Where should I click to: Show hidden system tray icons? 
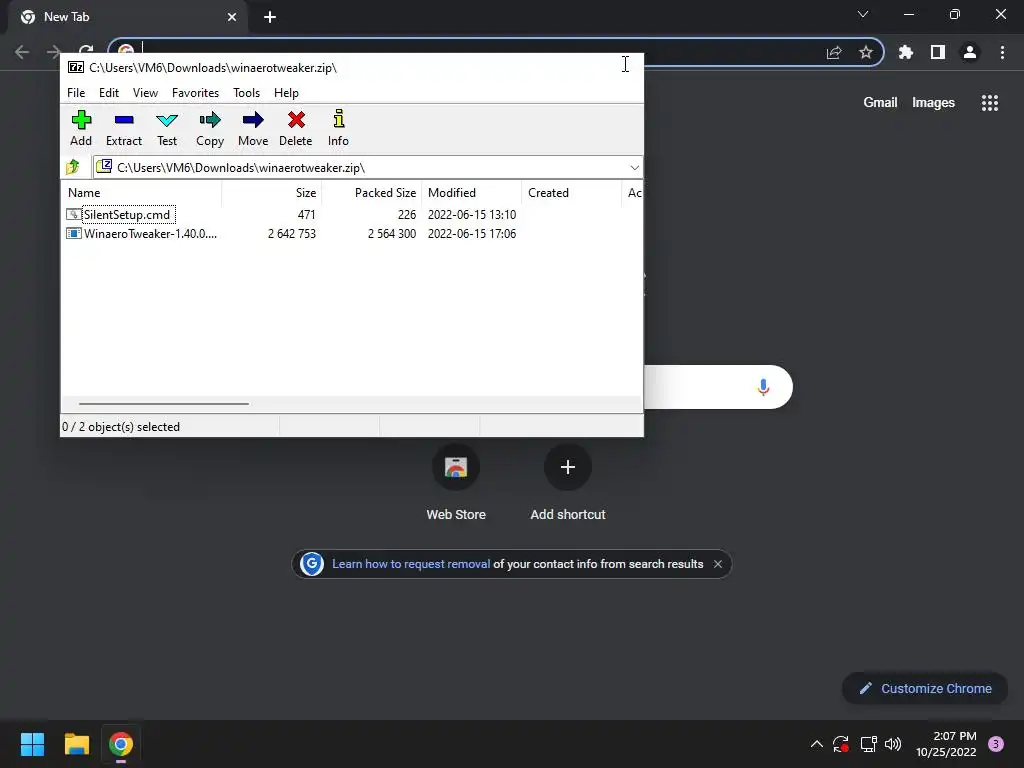pos(816,744)
